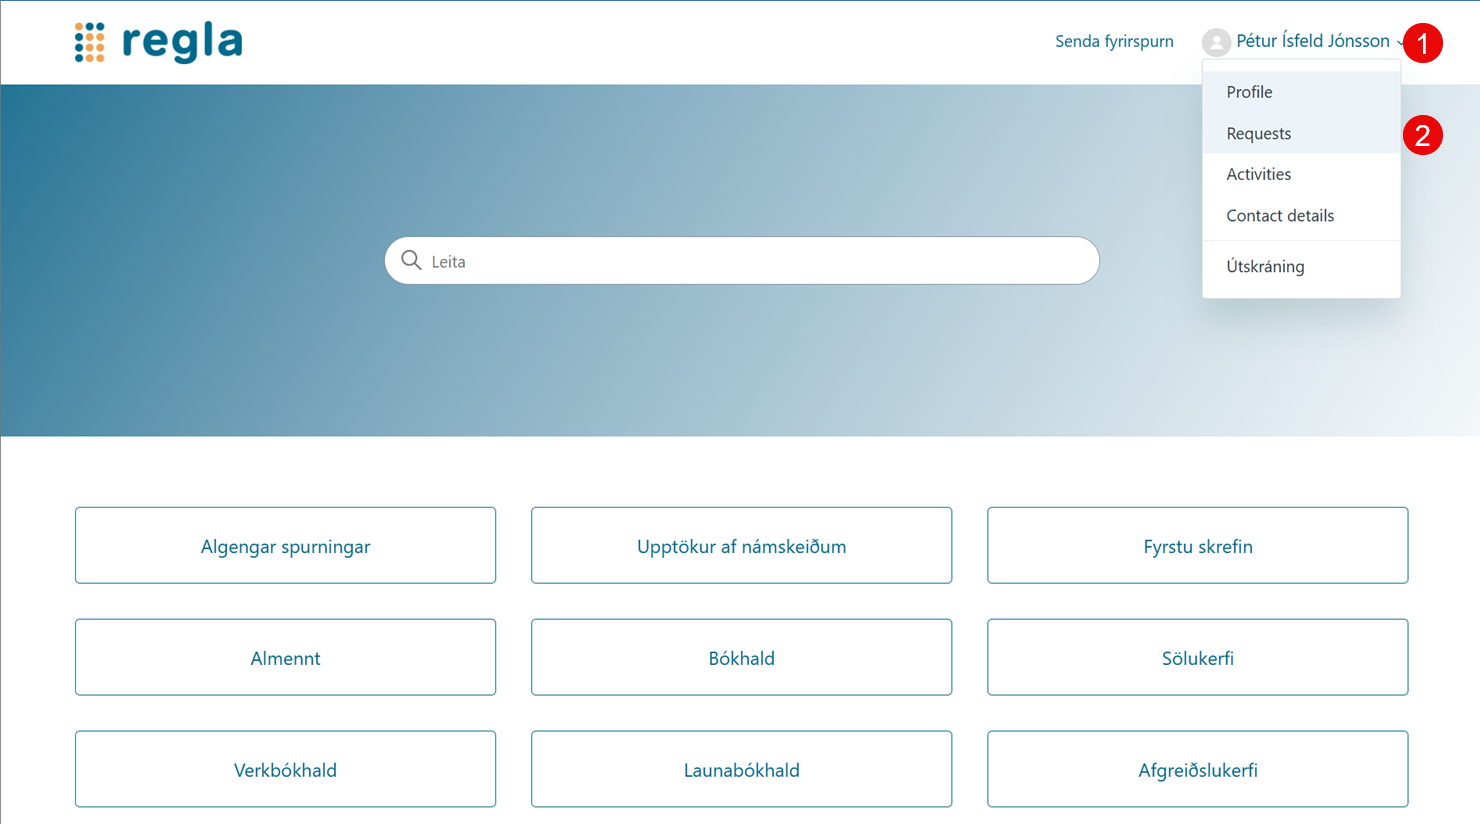Open the Algengar spurningar category
1480x824 pixels.
click(285, 546)
